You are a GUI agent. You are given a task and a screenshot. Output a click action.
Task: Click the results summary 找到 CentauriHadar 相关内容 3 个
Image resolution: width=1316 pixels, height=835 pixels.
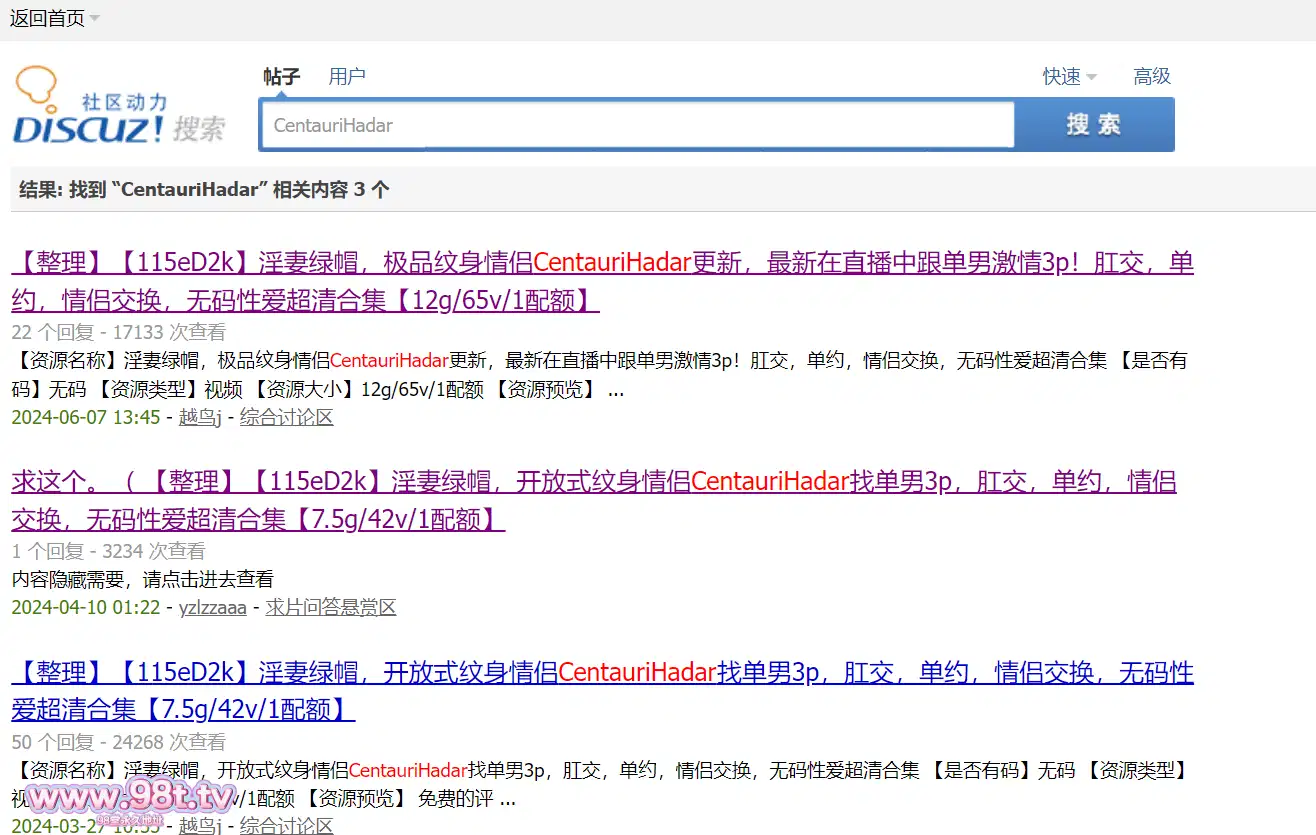pos(204,189)
